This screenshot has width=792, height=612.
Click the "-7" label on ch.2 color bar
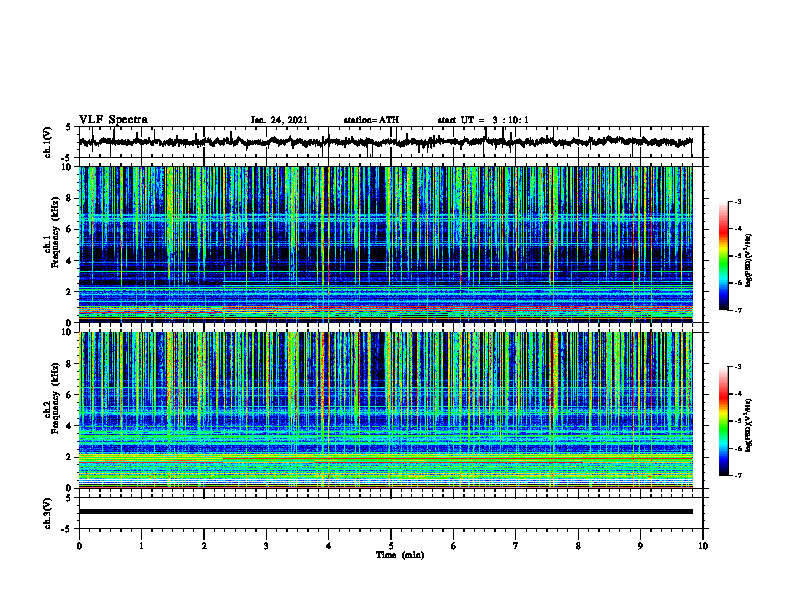coord(738,475)
